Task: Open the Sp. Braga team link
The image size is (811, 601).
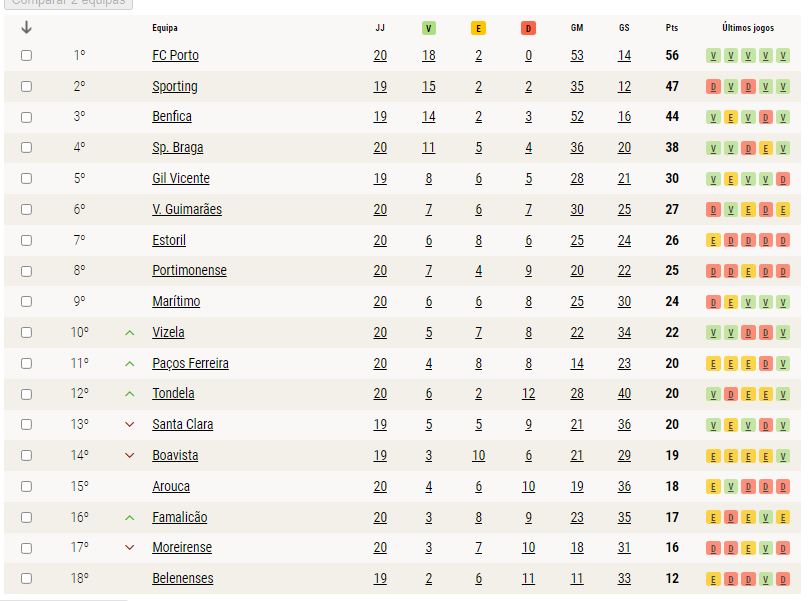Action: tap(177, 148)
